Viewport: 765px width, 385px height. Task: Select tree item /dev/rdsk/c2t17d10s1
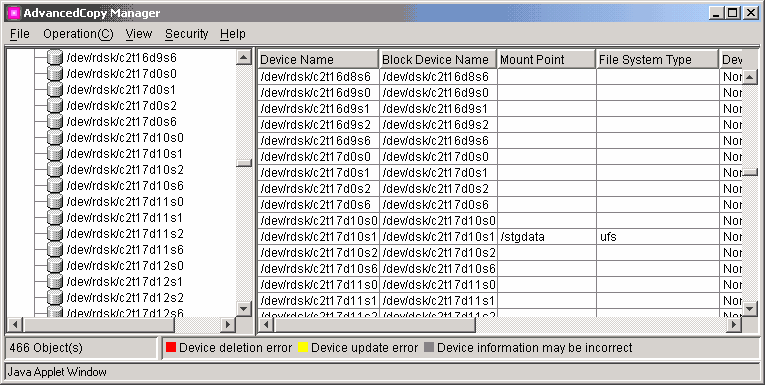click(124, 154)
